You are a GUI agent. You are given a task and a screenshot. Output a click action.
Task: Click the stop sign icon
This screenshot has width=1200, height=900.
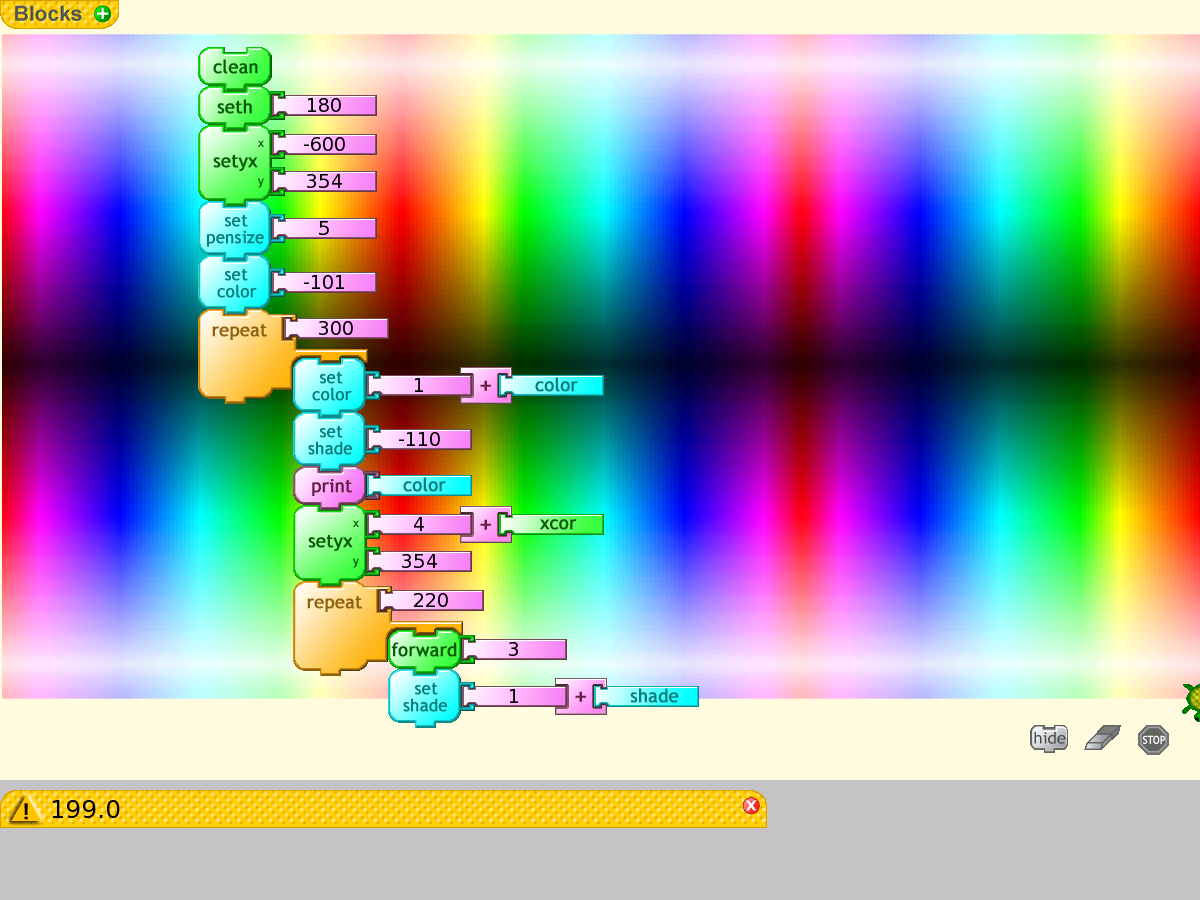[1153, 740]
